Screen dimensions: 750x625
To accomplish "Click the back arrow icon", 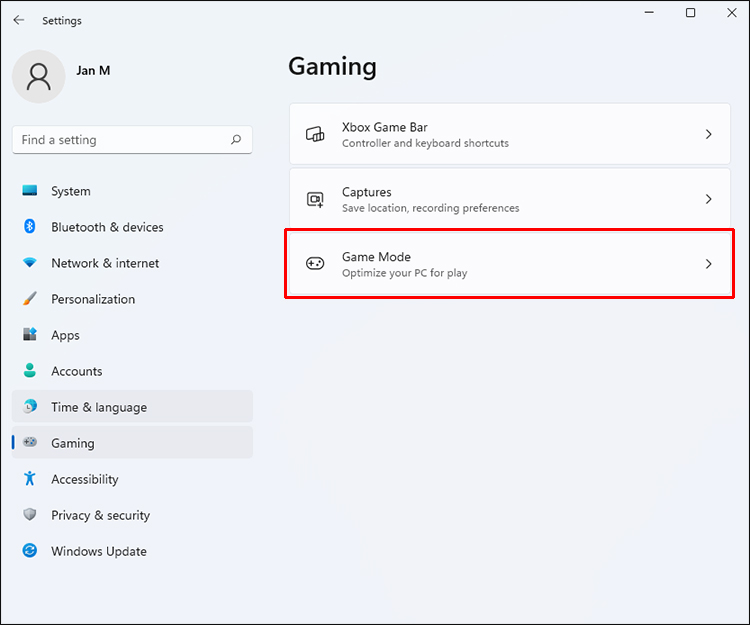I will pyautogui.click(x=19, y=20).
